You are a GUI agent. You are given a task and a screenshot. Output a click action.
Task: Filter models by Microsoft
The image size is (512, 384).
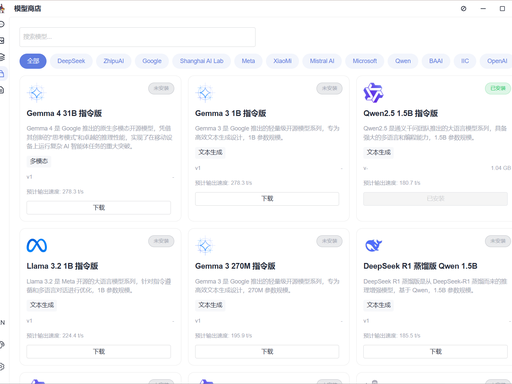[x=365, y=61]
